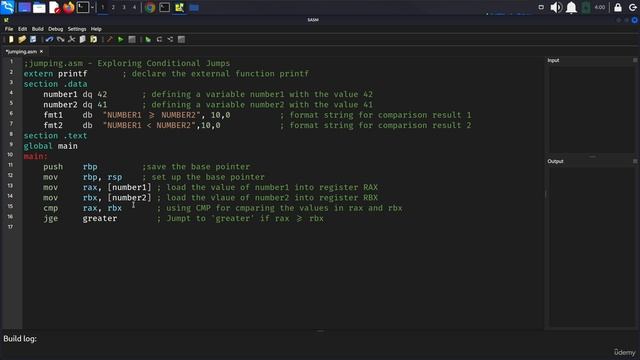Run the program with the green play icon

coord(120,40)
